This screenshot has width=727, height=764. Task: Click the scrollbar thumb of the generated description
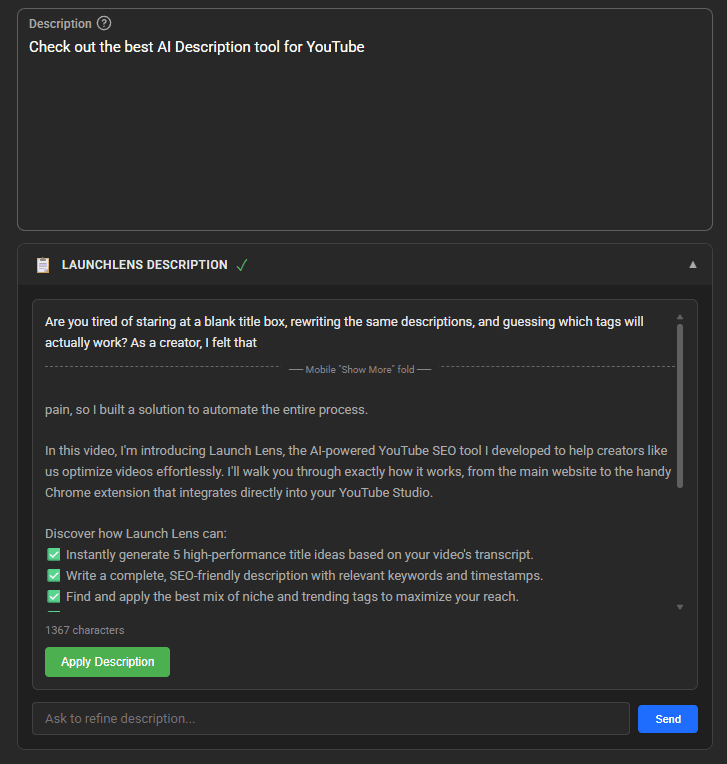[x=680, y=406]
